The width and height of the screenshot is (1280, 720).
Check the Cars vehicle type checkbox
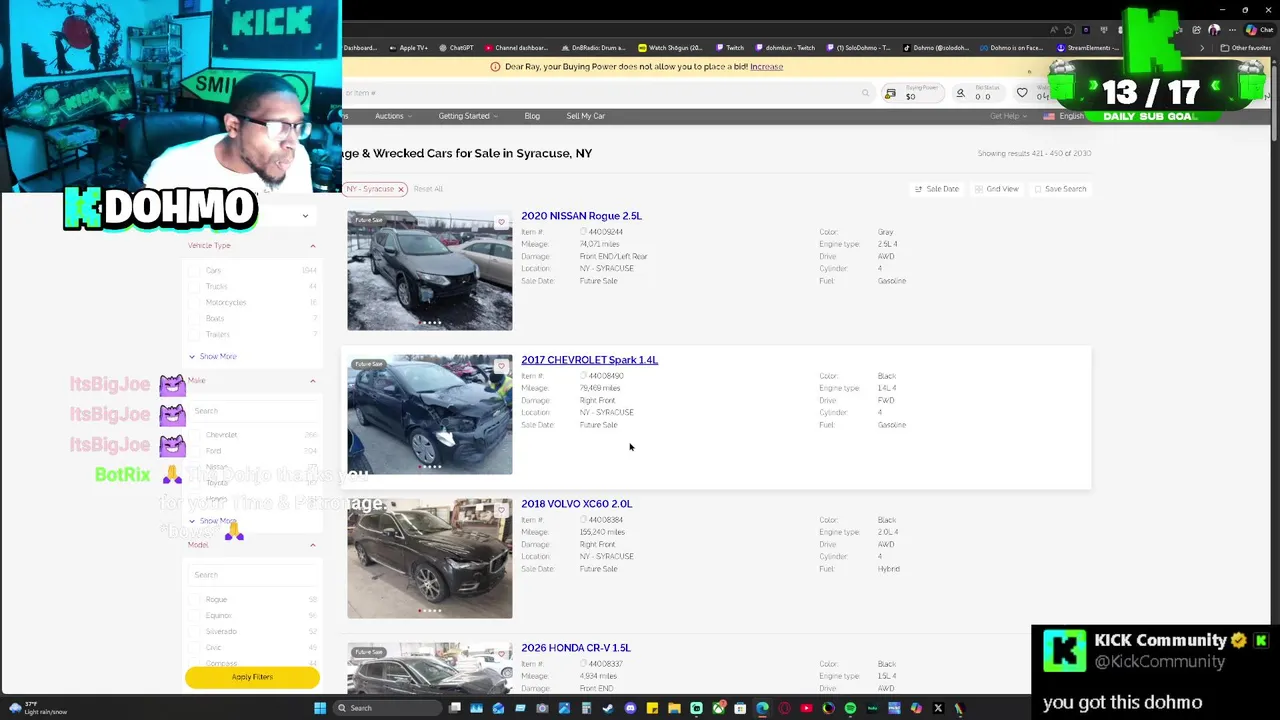(x=194, y=270)
